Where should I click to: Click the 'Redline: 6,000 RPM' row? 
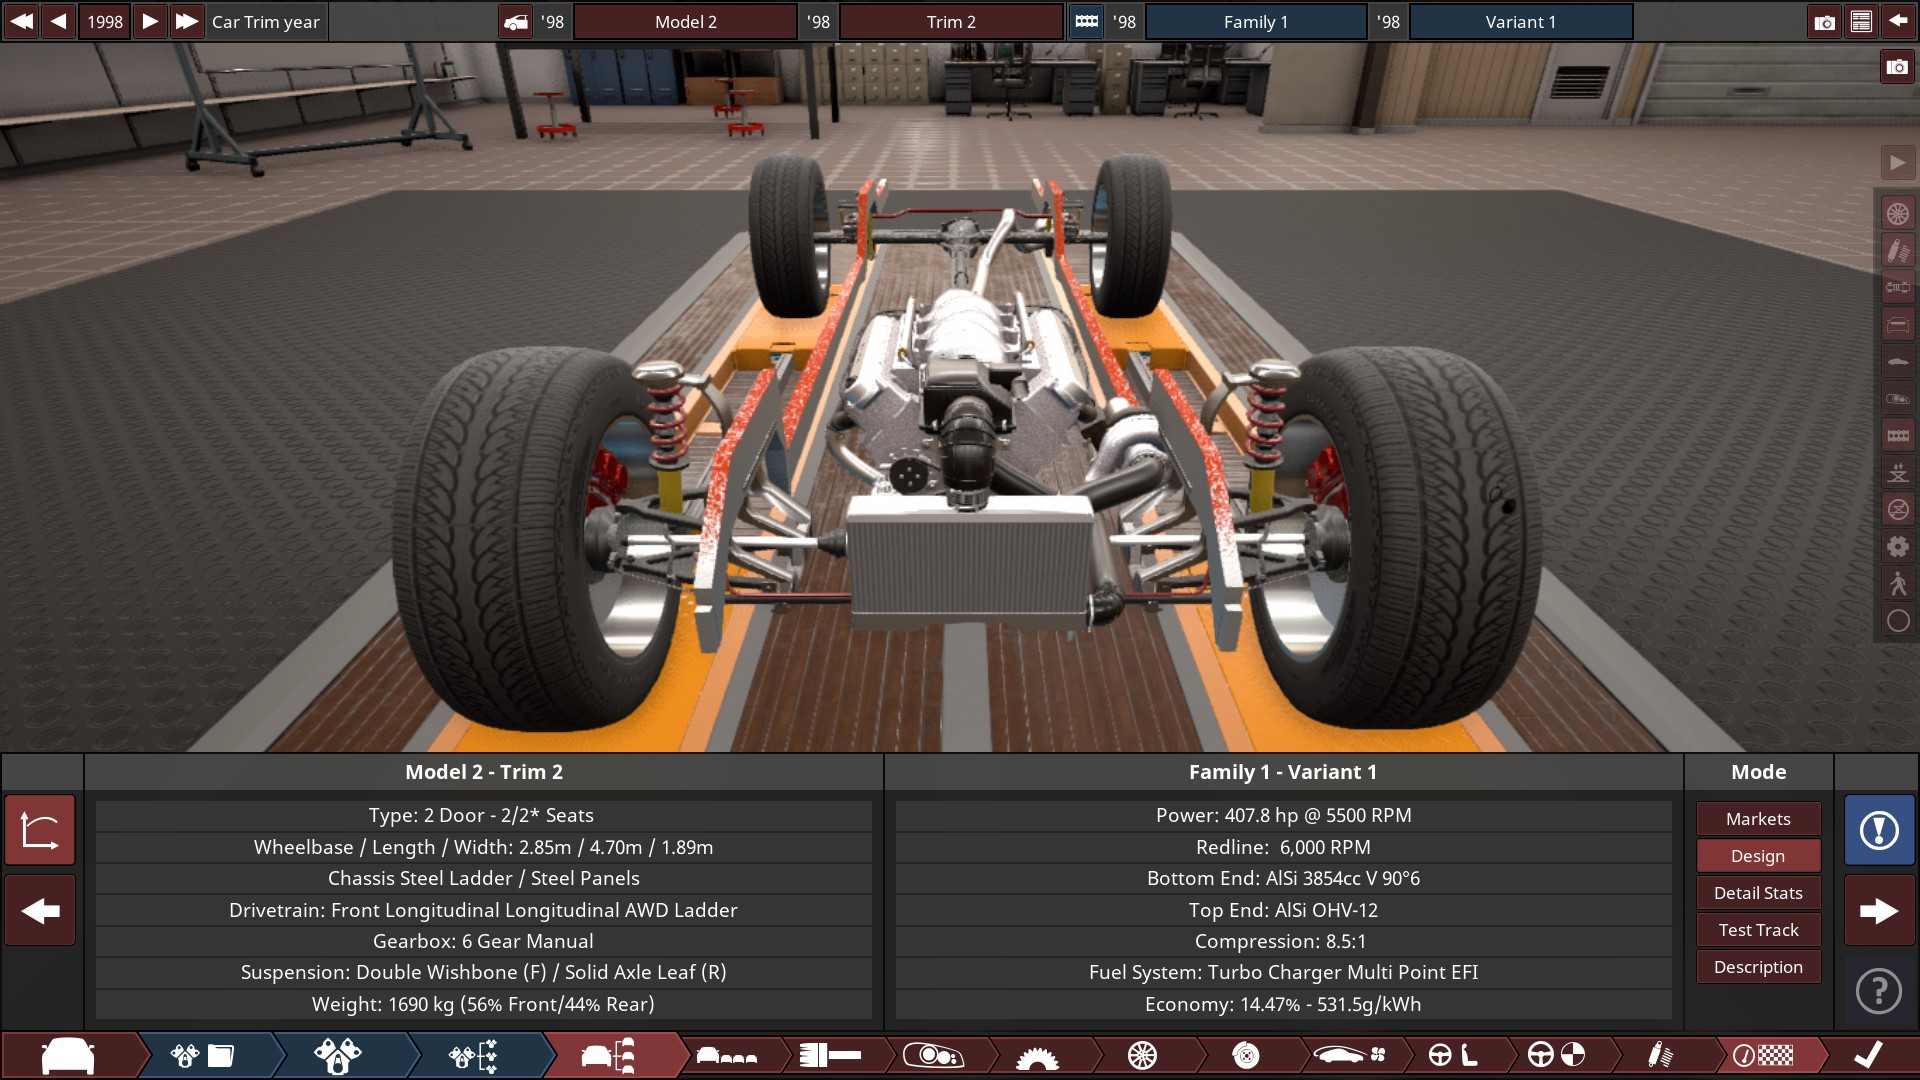(1283, 847)
